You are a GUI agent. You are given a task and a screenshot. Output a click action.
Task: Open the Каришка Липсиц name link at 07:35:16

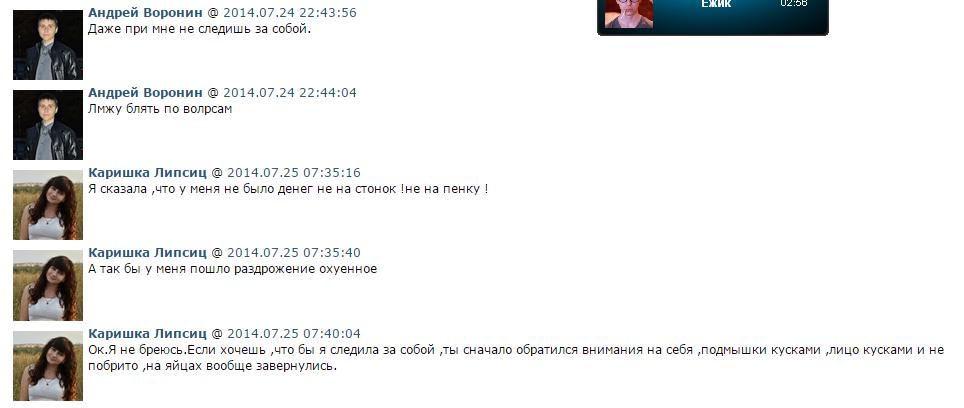coord(148,173)
